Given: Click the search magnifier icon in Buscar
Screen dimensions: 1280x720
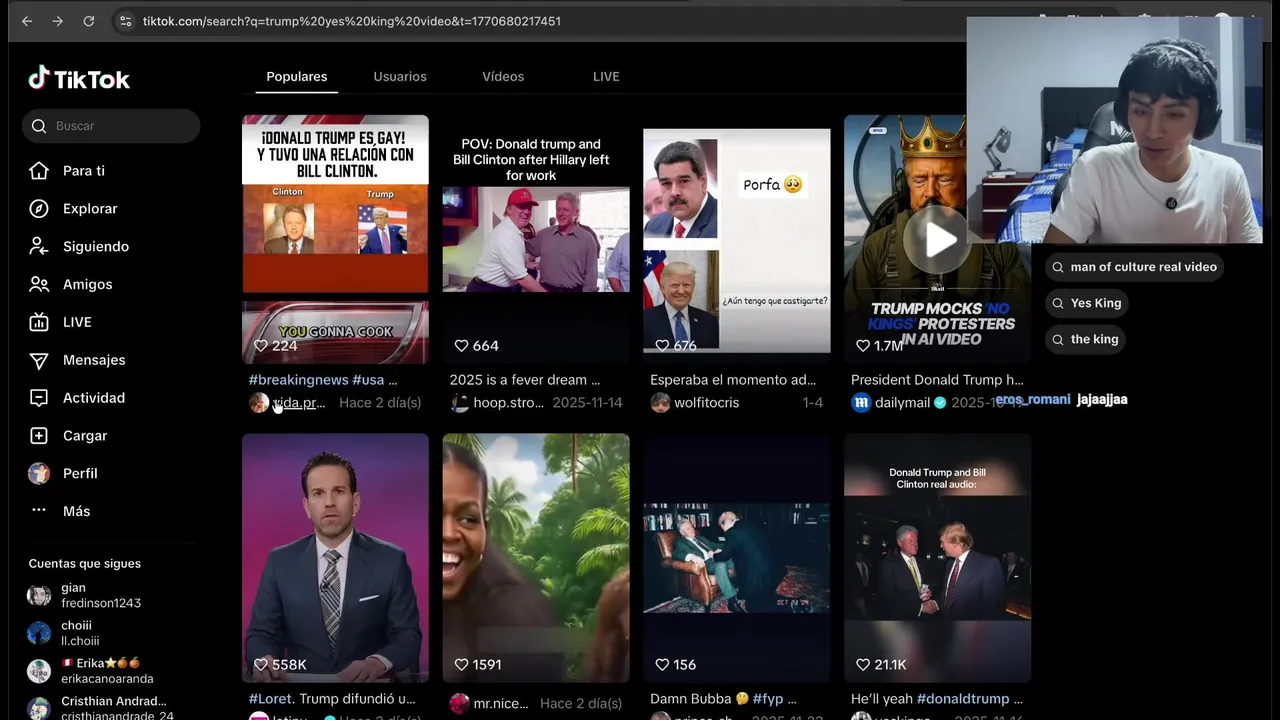Looking at the screenshot, I should pyautogui.click(x=39, y=126).
